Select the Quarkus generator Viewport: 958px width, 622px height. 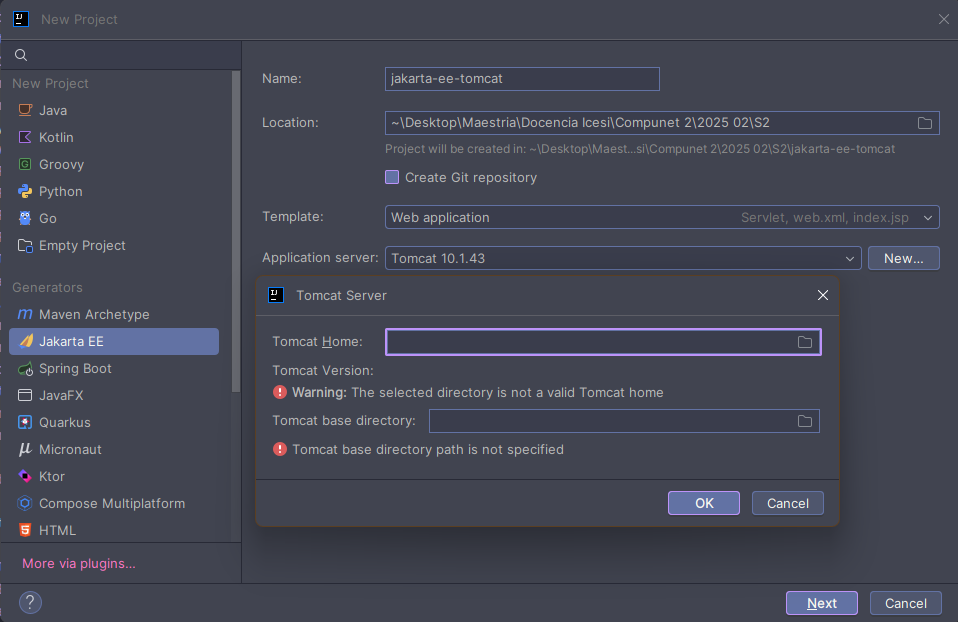(x=66, y=422)
